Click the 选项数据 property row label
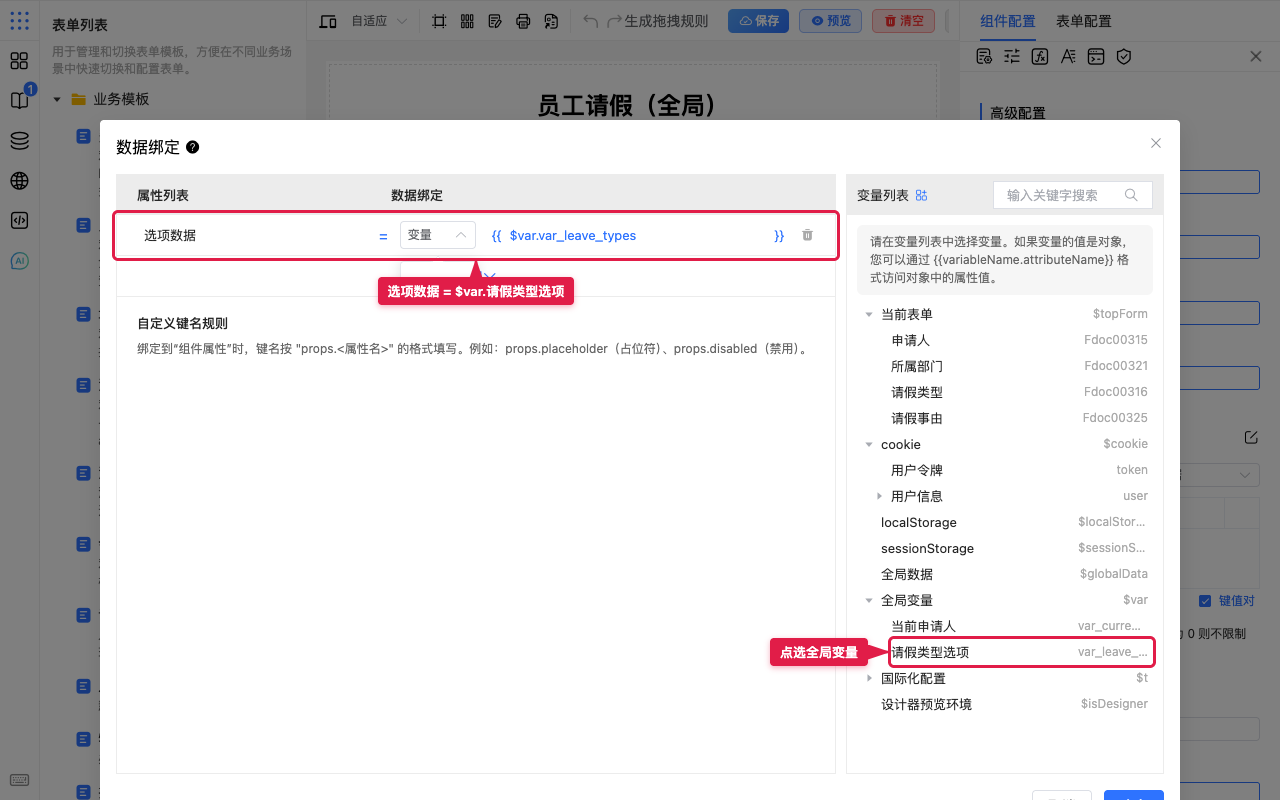This screenshot has height=800, width=1280. point(170,235)
